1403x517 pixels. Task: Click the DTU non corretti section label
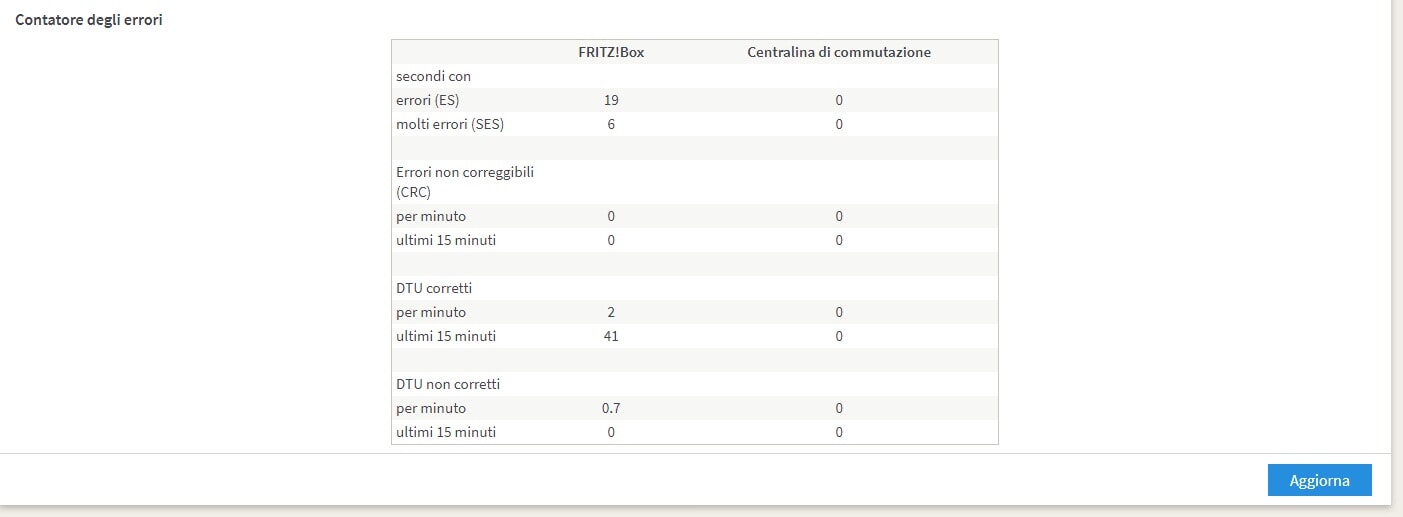447,384
